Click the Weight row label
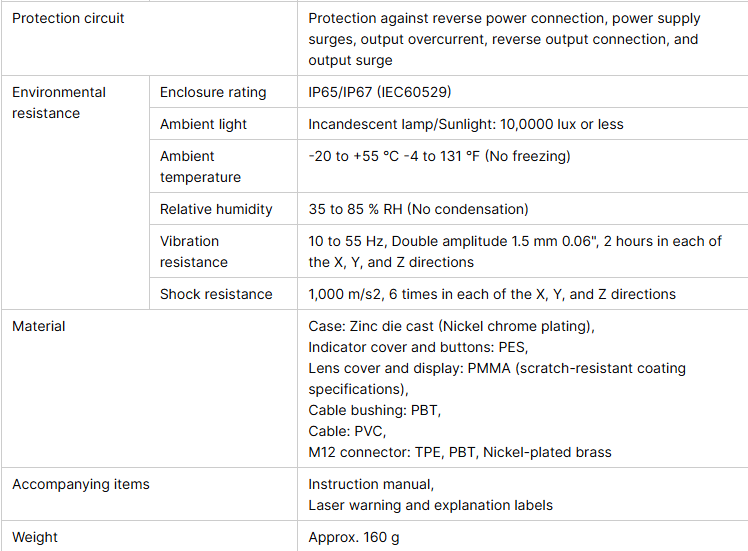Viewport: 748px width, 551px height. pyautogui.click(x=35, y=537)
